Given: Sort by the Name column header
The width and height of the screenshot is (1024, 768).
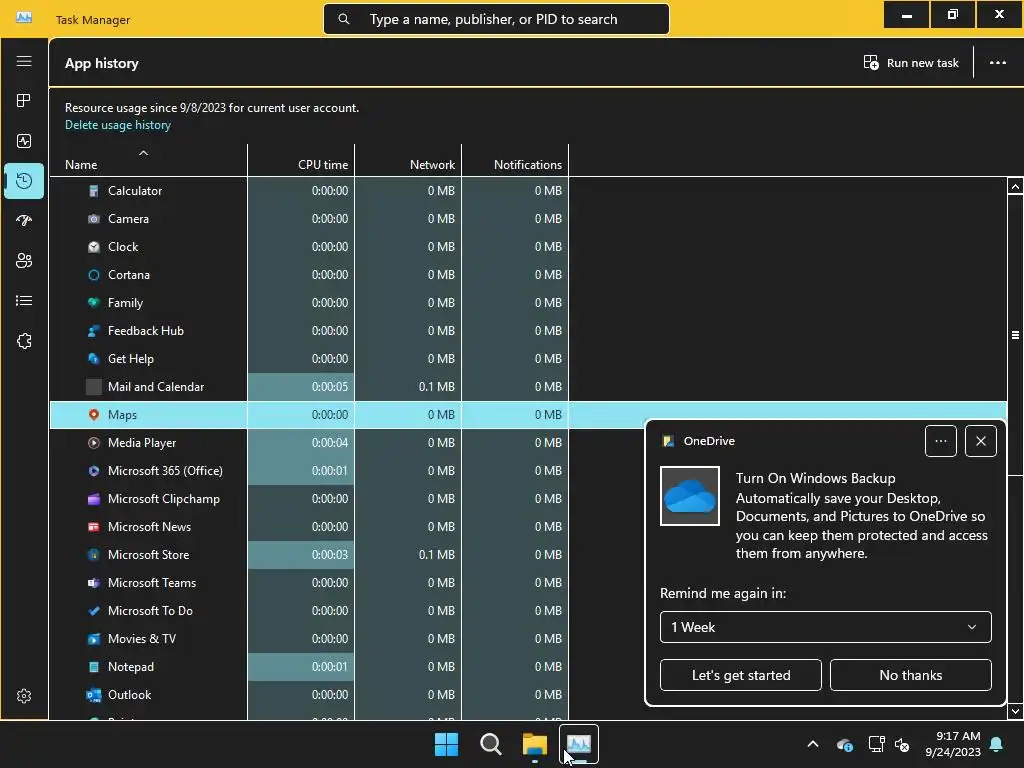Looking at the screenshot, I should click(148, 161).
